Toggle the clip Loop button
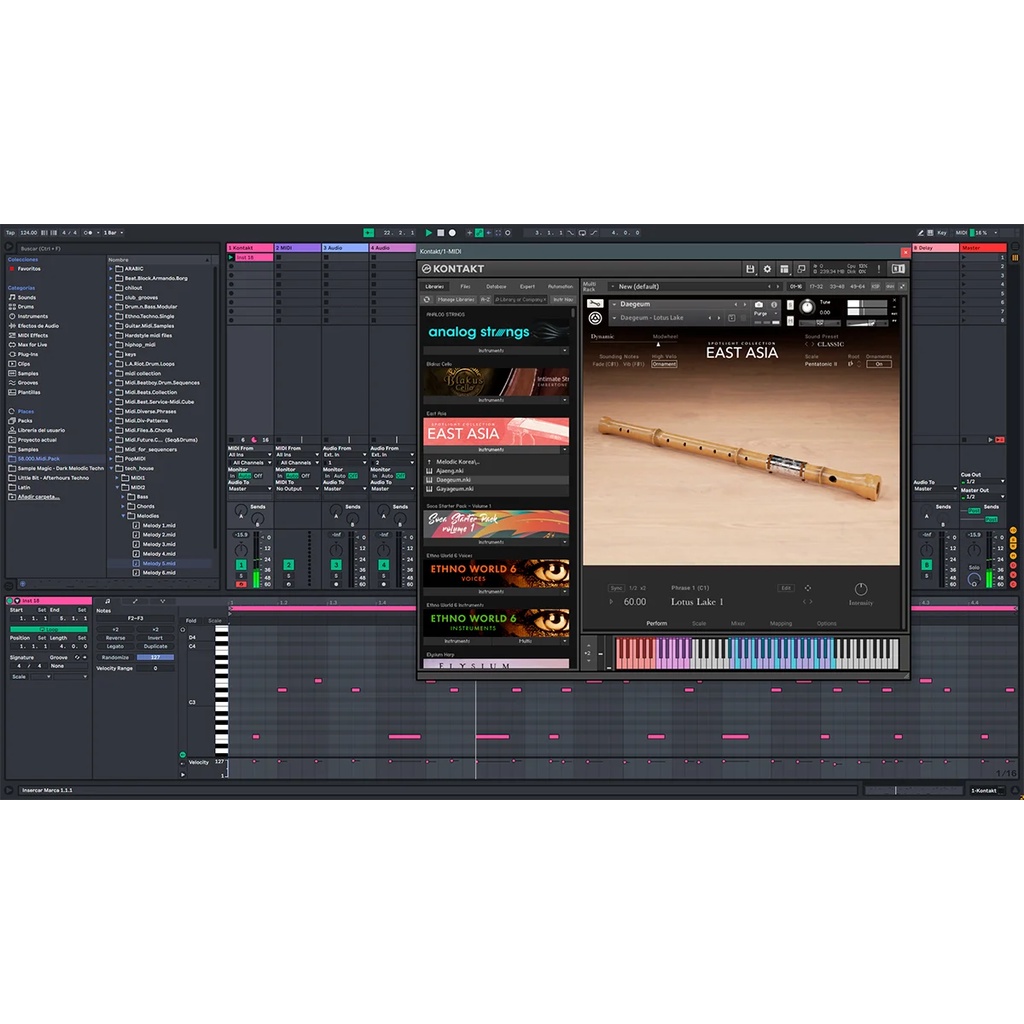This screenshot has width=1024, height=1024. pyautogui.click(x=49, y=630)
